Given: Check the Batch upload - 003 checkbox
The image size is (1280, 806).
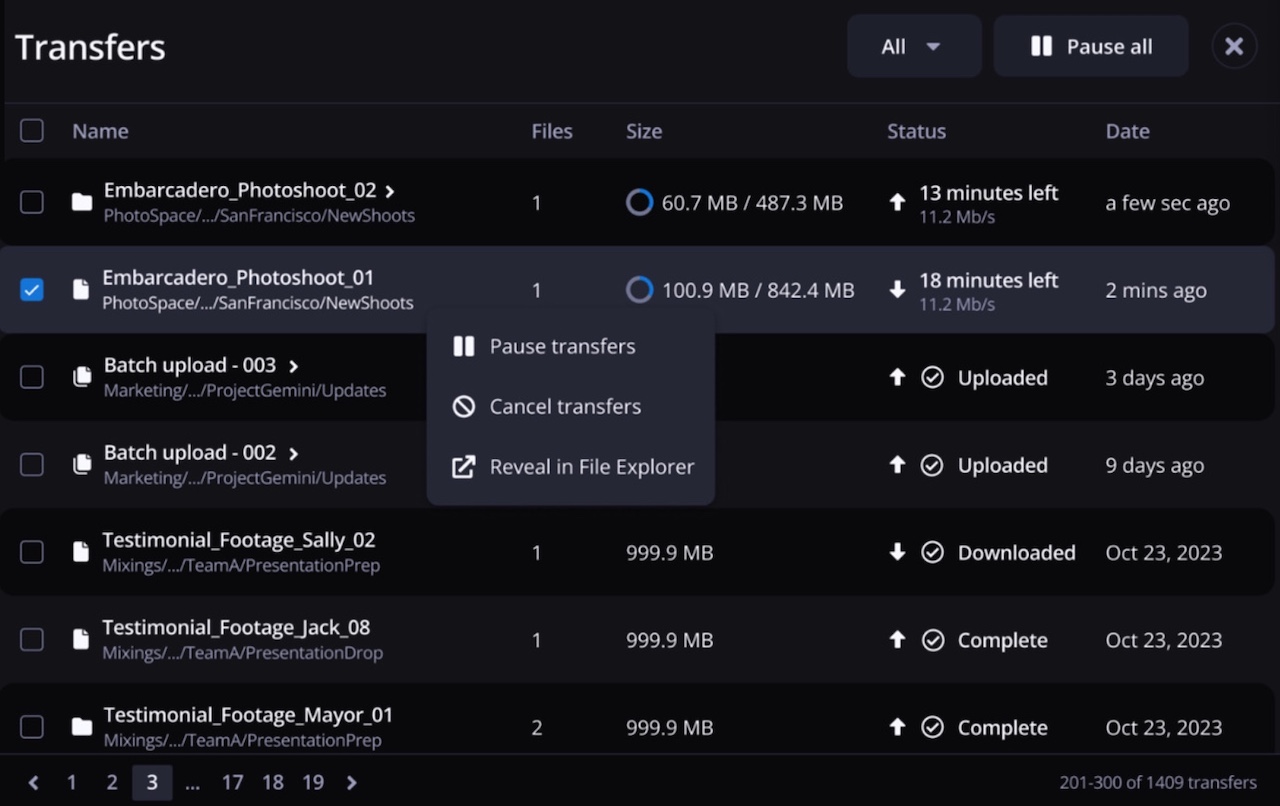Looking at the screenshot, I should [x=32, y=377].
